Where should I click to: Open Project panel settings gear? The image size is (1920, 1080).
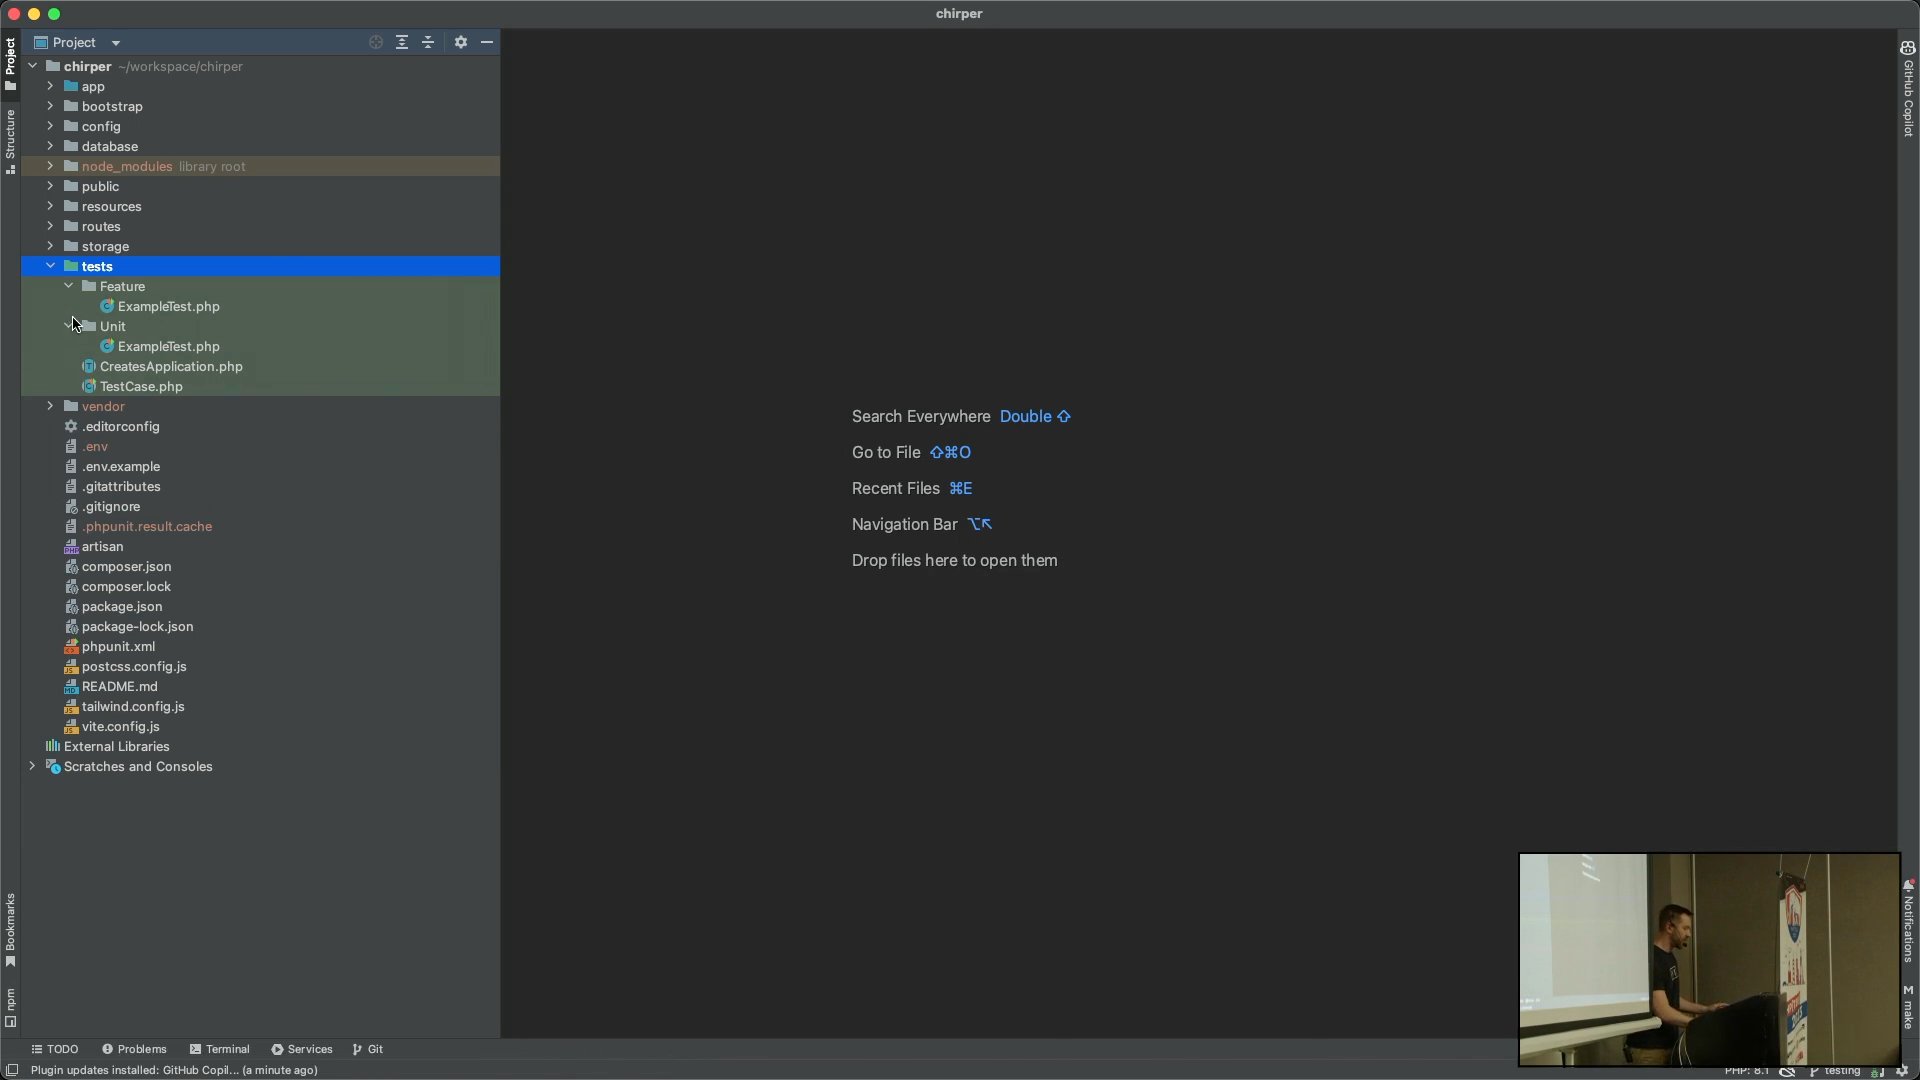click(461, 42)
